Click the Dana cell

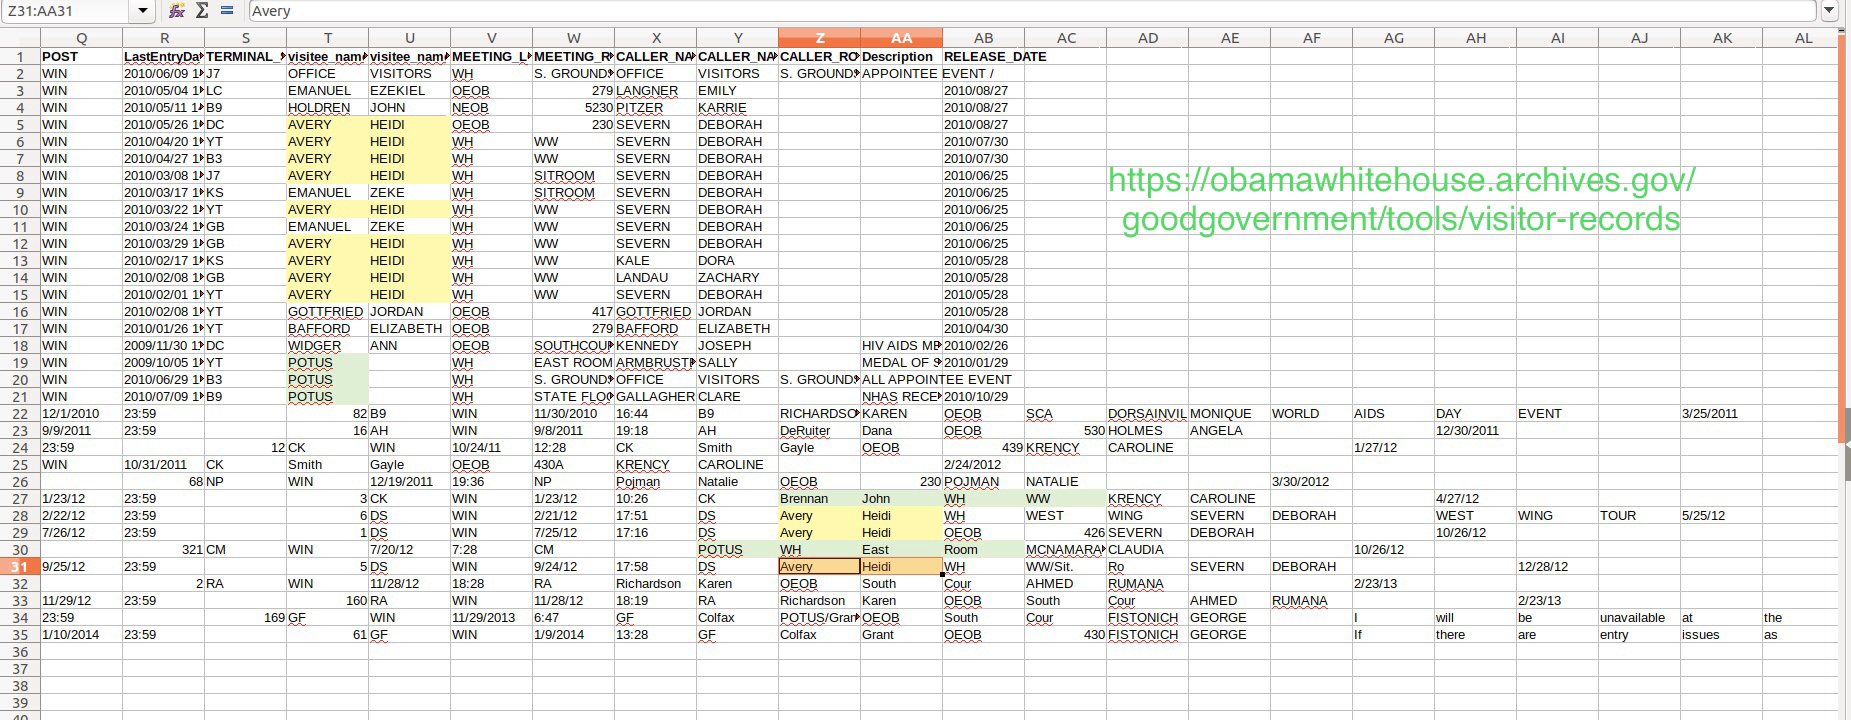tap(901, 430)
